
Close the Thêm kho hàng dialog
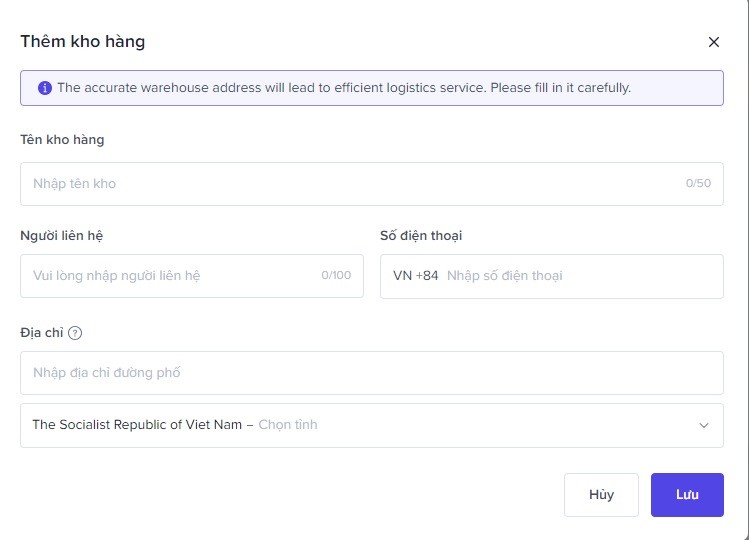713,42
